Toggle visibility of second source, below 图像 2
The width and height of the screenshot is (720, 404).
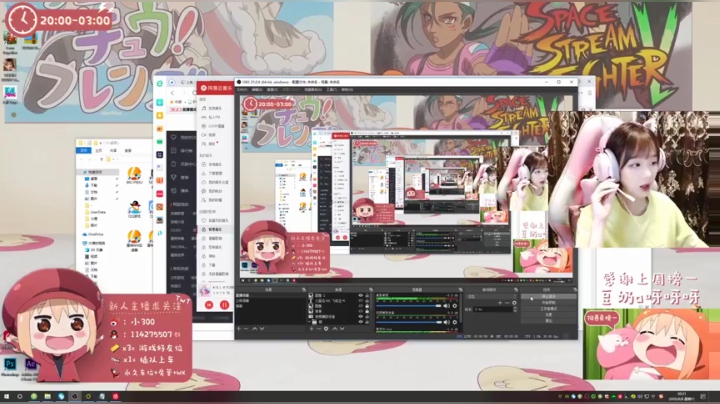coord(360,300)
